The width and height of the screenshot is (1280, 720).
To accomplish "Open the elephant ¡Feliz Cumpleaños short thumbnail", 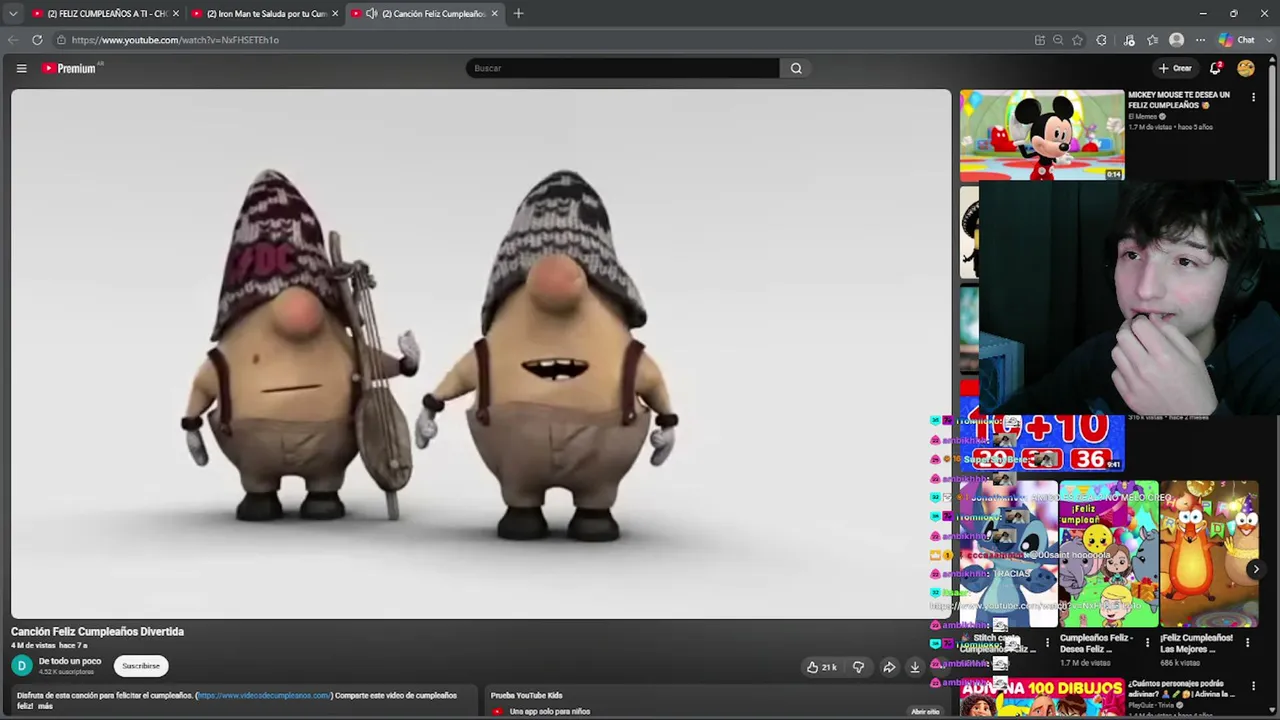I will [x=1109, y=554].
